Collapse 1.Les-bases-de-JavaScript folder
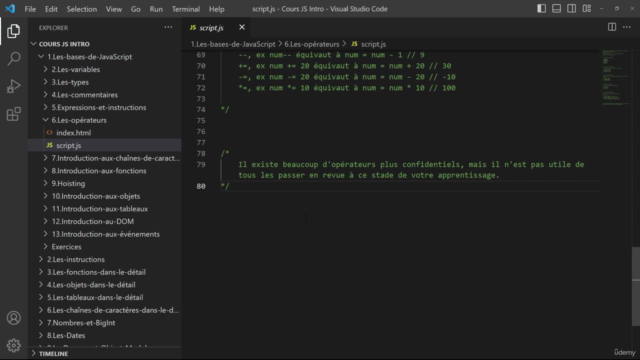The height and width of the screenshot is (360, 640). (x=105, y=57)
